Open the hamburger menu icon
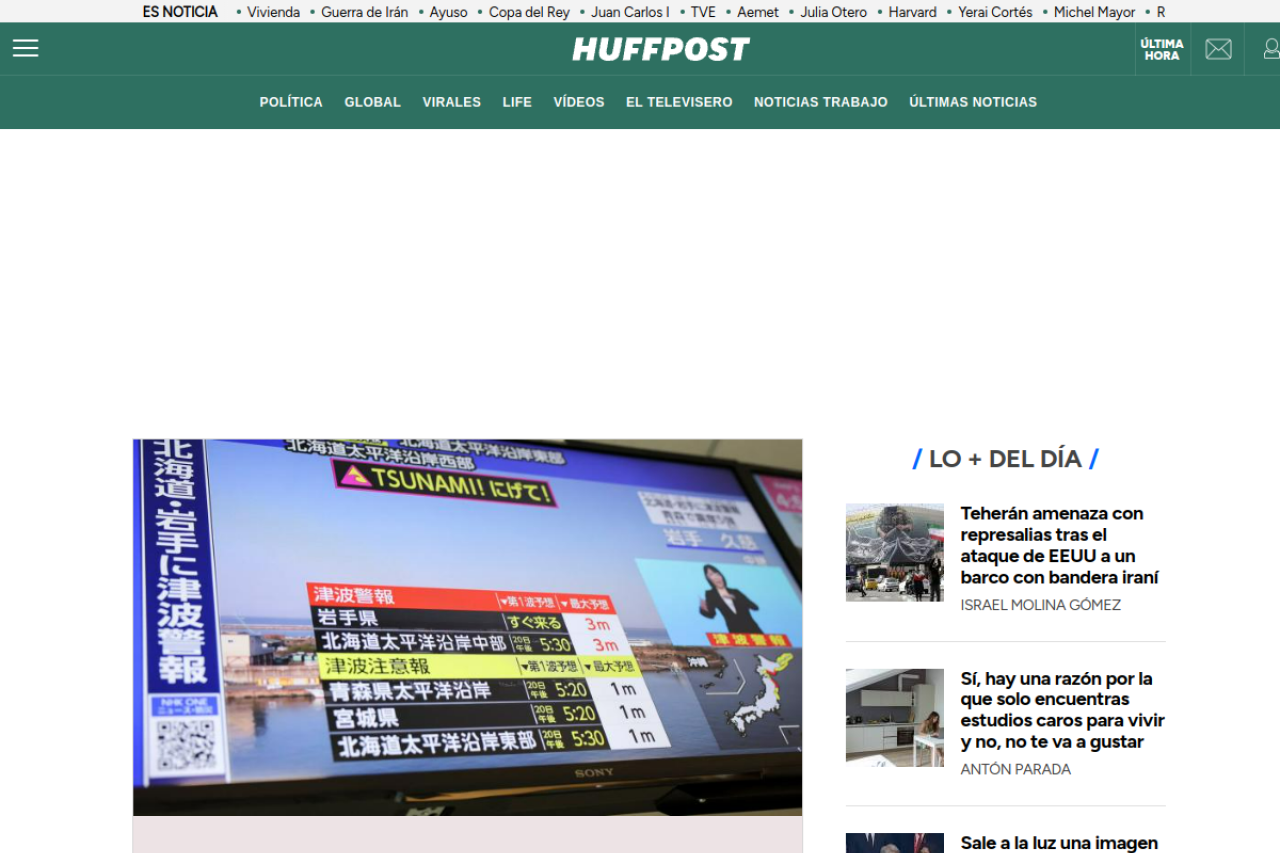This screenshot has height=853, width=1280. coord(26,49)
